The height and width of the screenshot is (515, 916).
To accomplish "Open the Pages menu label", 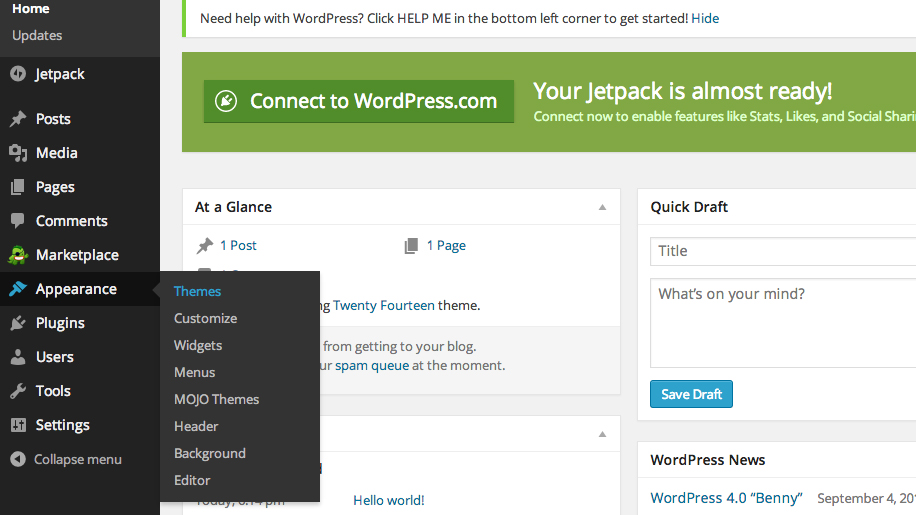I will 55,187.
